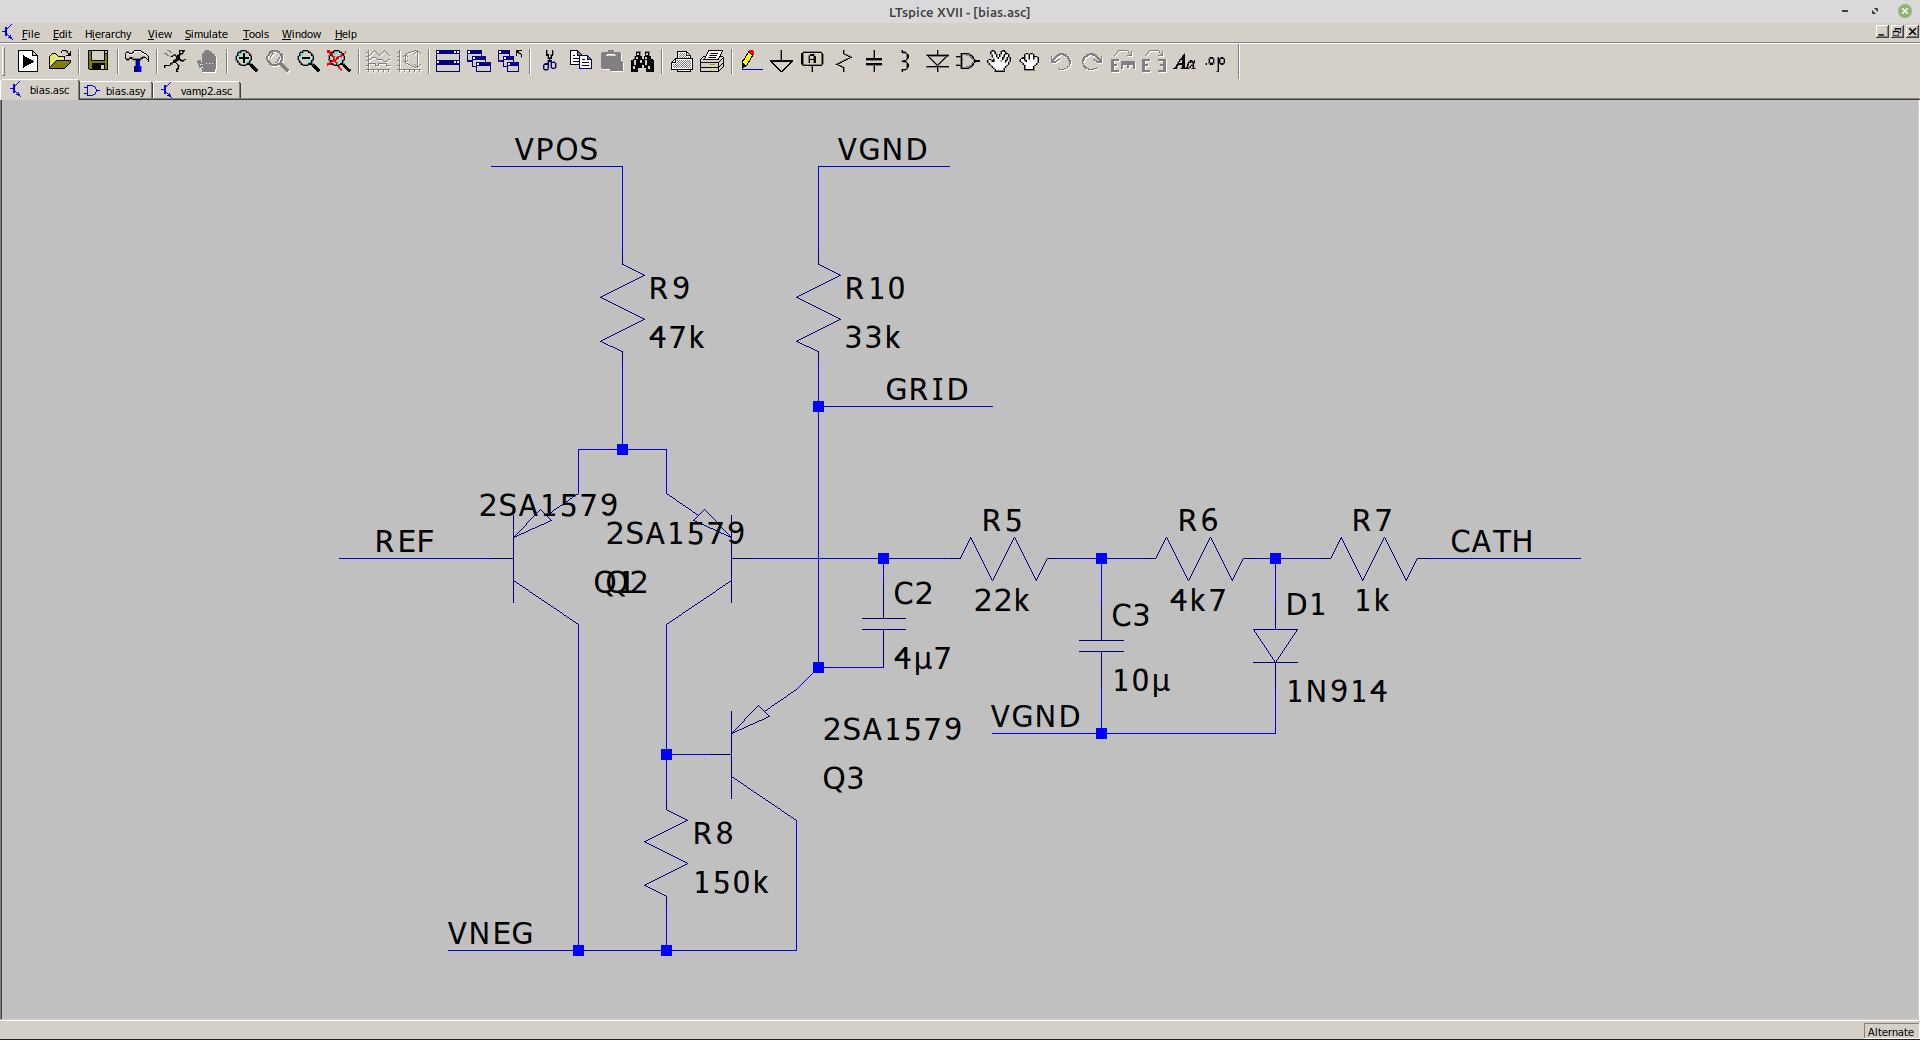Open Print Setup icon
Image resolution: width=1920 pixels, height=1040 pixels.
[682, 61]
